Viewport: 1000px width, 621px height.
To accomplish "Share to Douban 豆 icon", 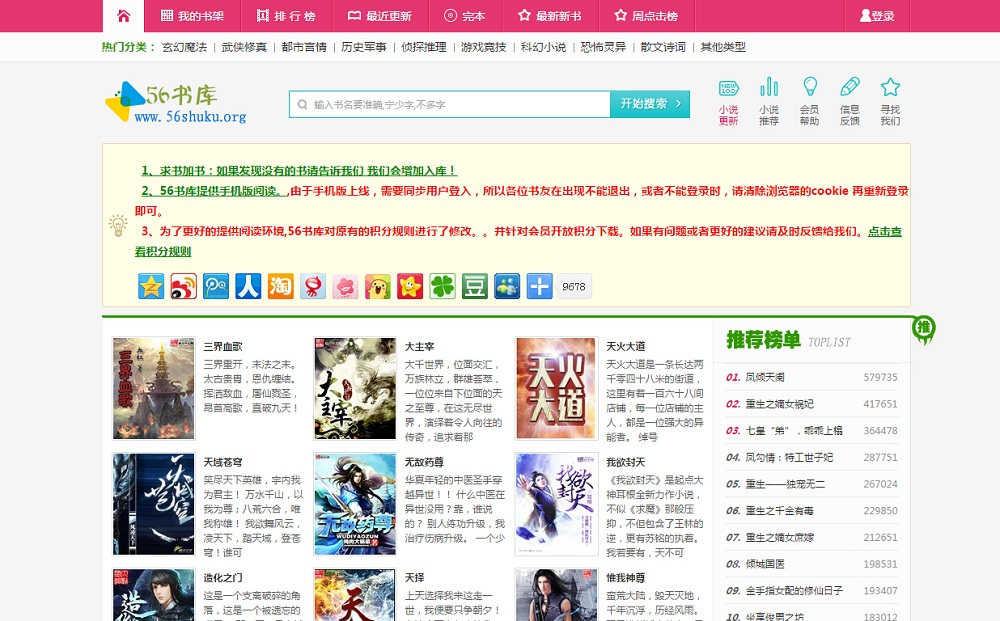I will click(474, 286).
